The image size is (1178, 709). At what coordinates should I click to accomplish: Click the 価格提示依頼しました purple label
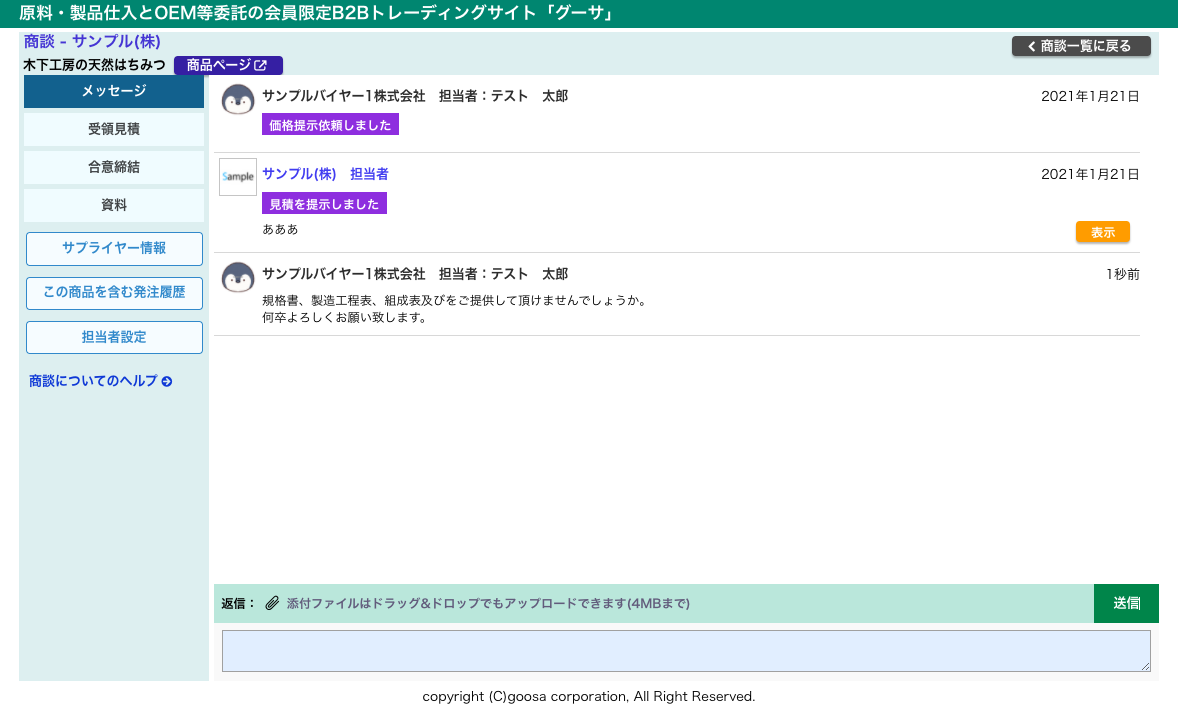pyautogui.click(x=330, y=125)
